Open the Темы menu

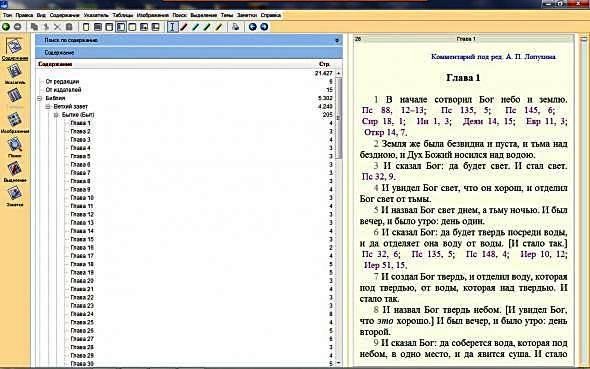pyautogui.click(x=227, y=15)
